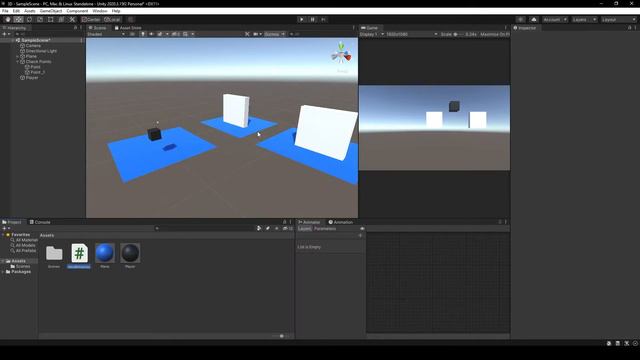Open the Collaborate icon beside the cloud
Viewport: 640px width, 360px height.
click(x=520, y=19)
